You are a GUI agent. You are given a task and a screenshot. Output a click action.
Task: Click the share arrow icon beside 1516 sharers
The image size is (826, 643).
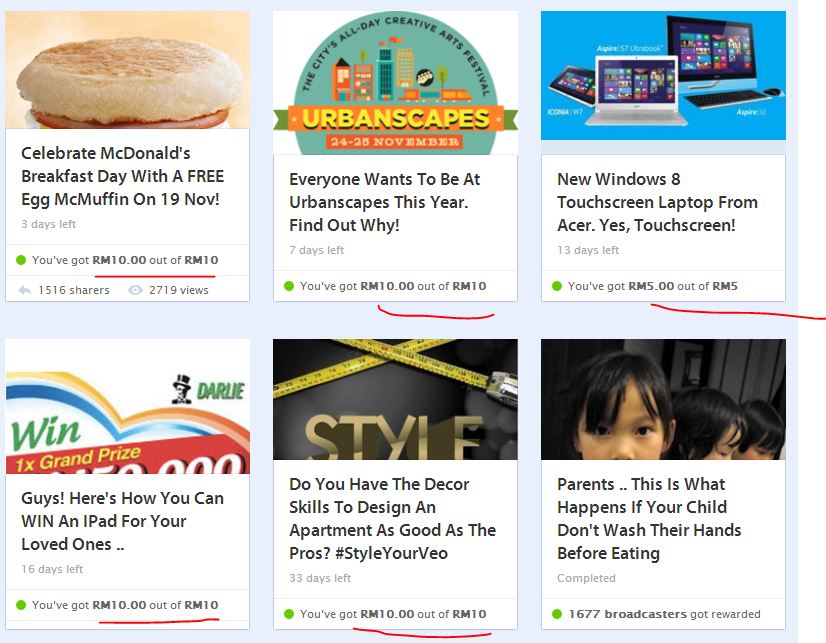click(x=24, y=290)
